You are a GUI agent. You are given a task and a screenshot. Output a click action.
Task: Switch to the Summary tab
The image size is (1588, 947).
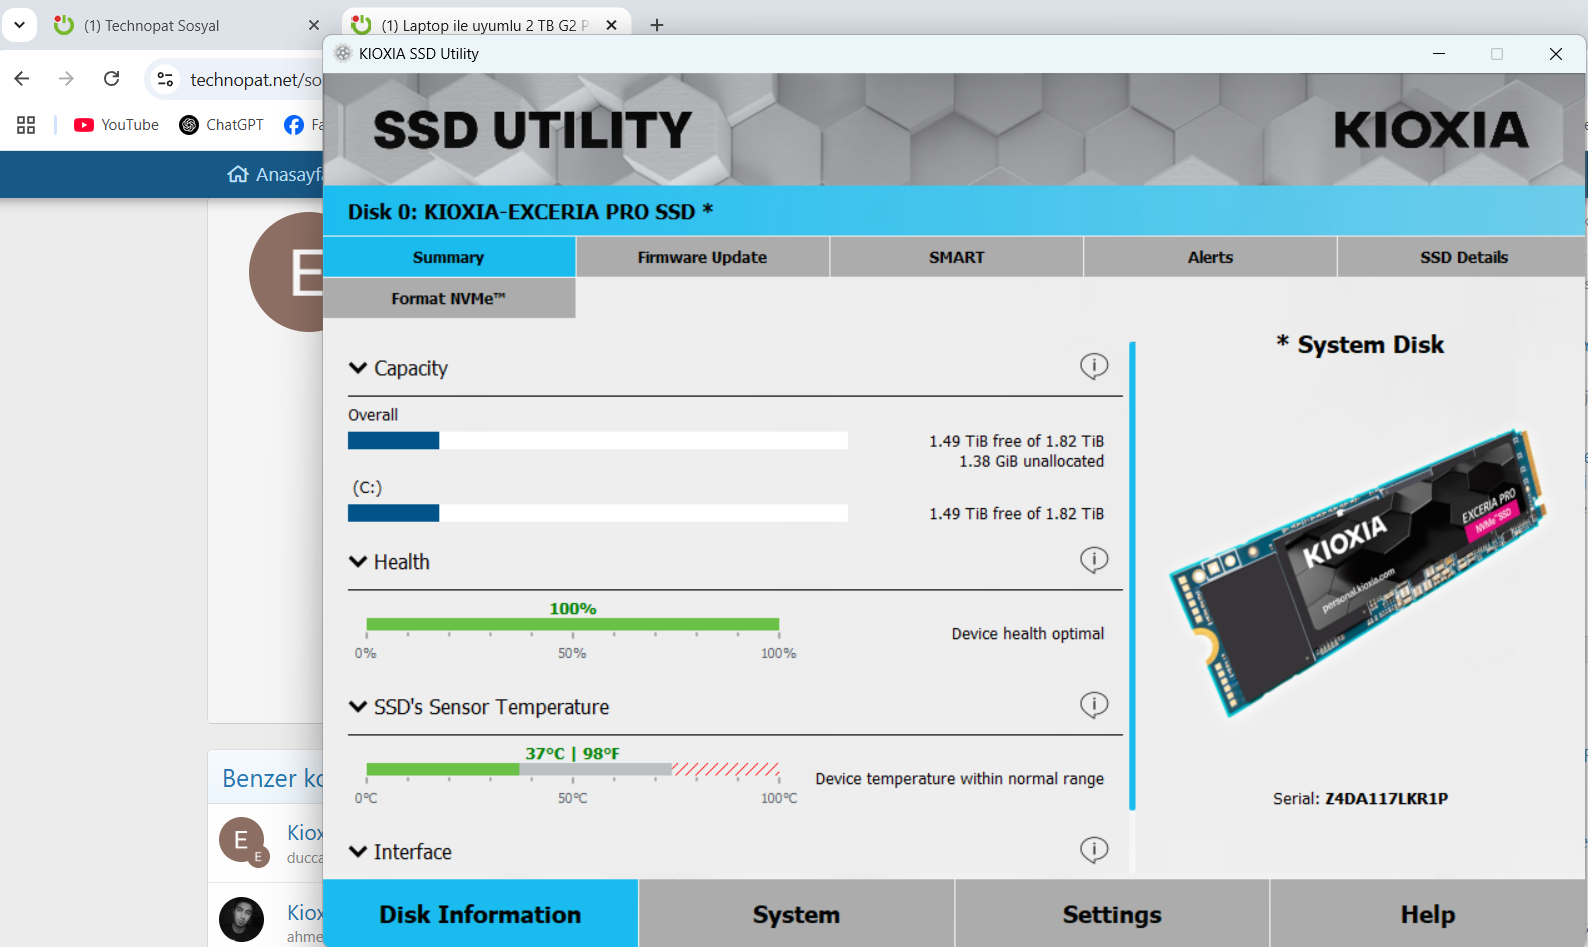pos(449,257)
